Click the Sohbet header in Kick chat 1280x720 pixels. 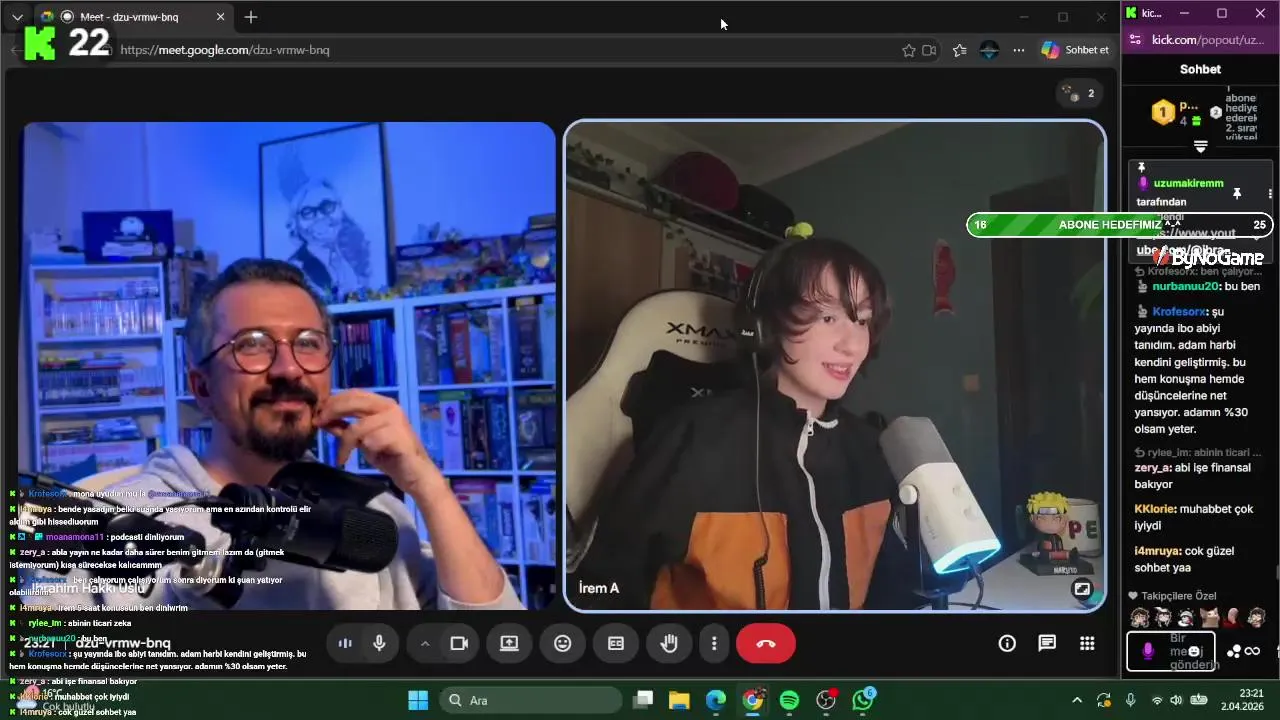1200,69
